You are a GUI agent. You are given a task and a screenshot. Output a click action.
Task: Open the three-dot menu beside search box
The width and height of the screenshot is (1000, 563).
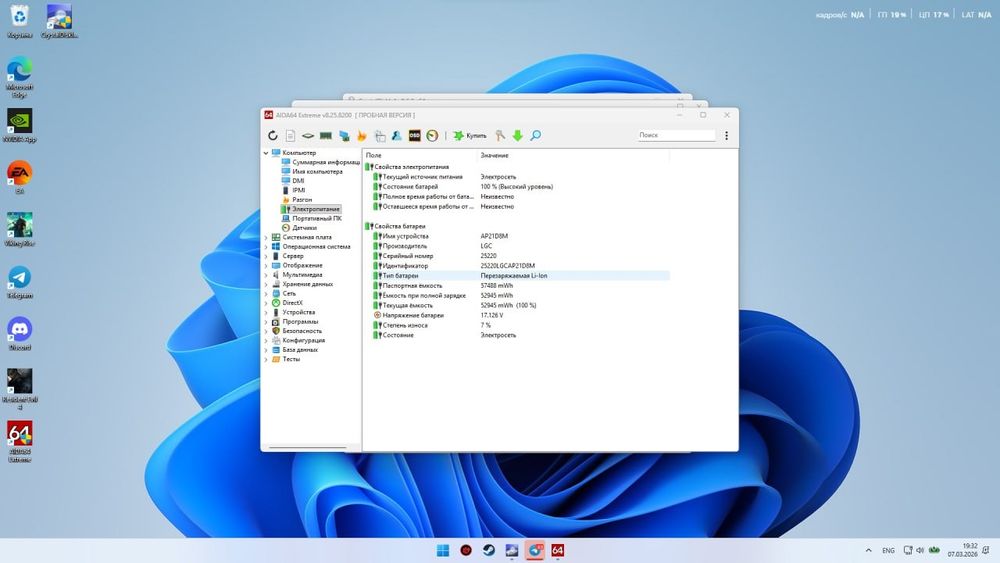(726, 135)
